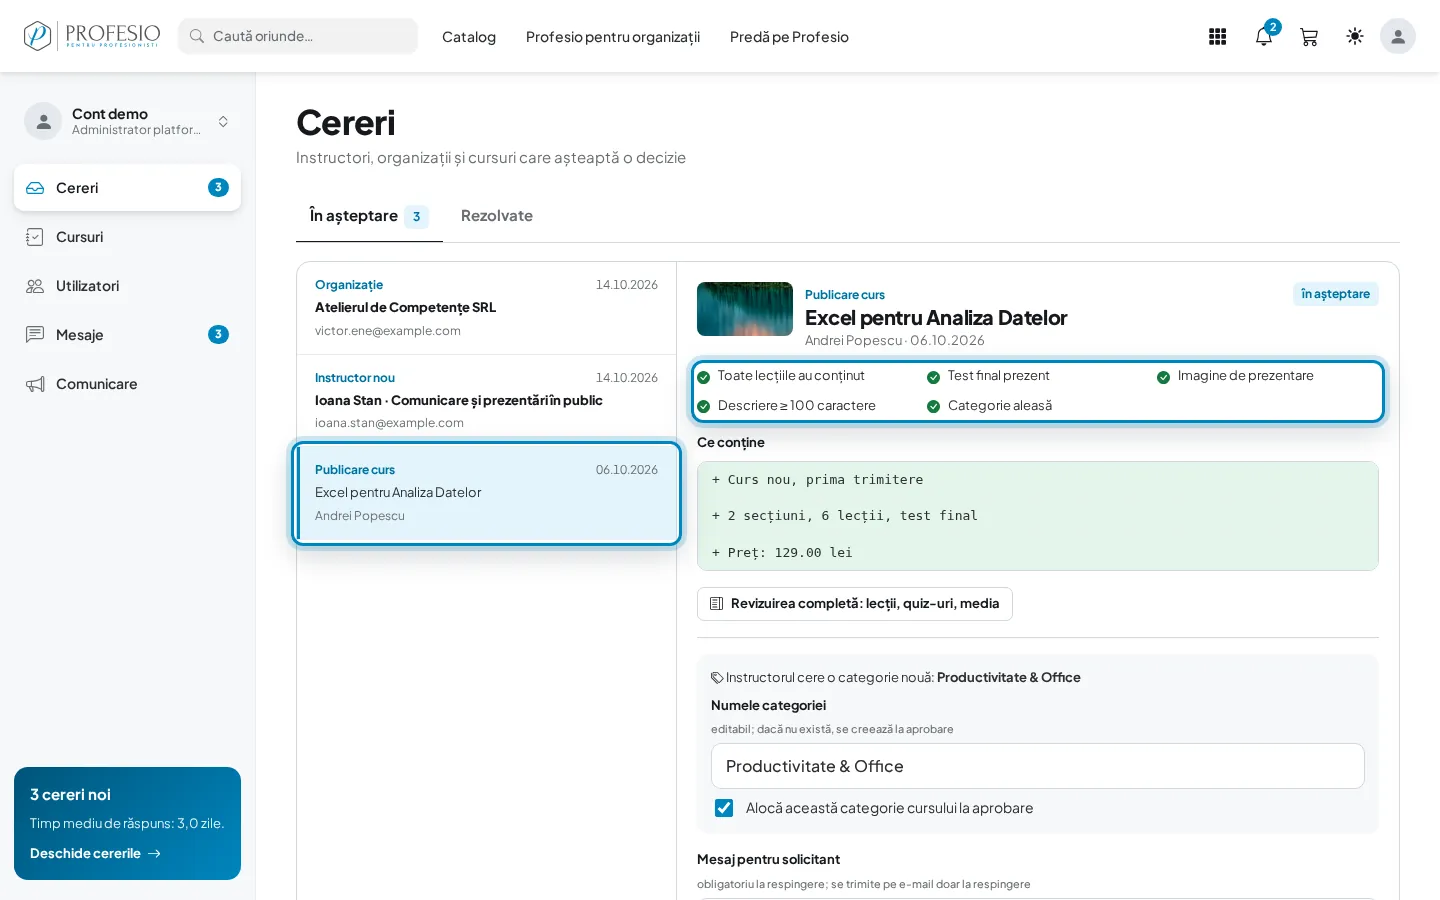
Task: Click the Toate lecțiile au conținut check
Action: click(x=781, y=376)
